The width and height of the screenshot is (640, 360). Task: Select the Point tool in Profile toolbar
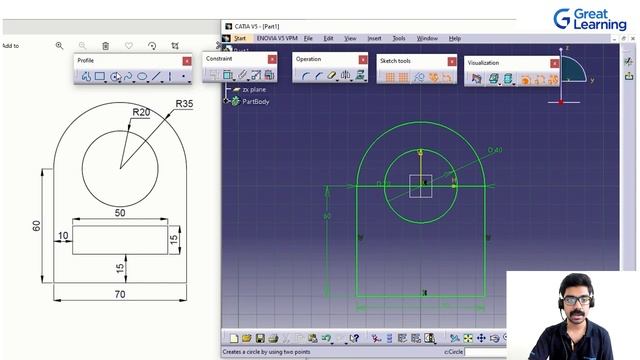(x=184, y=76)
